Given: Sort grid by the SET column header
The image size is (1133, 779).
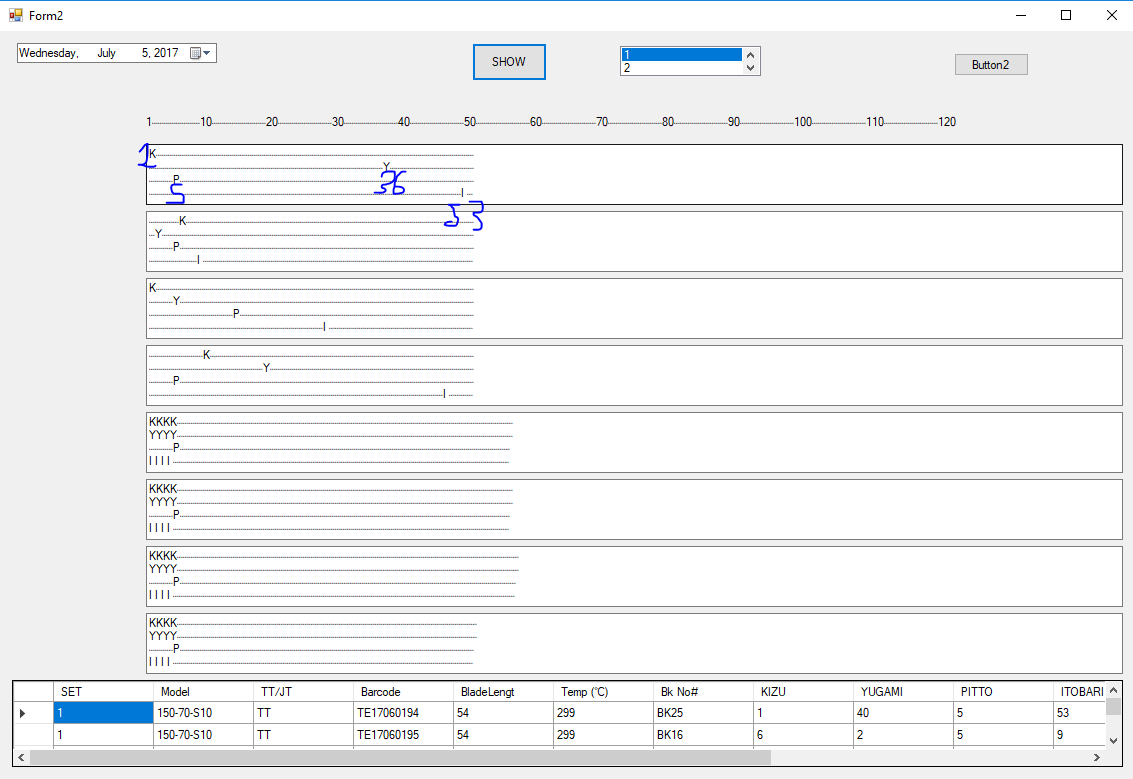Looking at the screenshot, I should click(103, 692).
